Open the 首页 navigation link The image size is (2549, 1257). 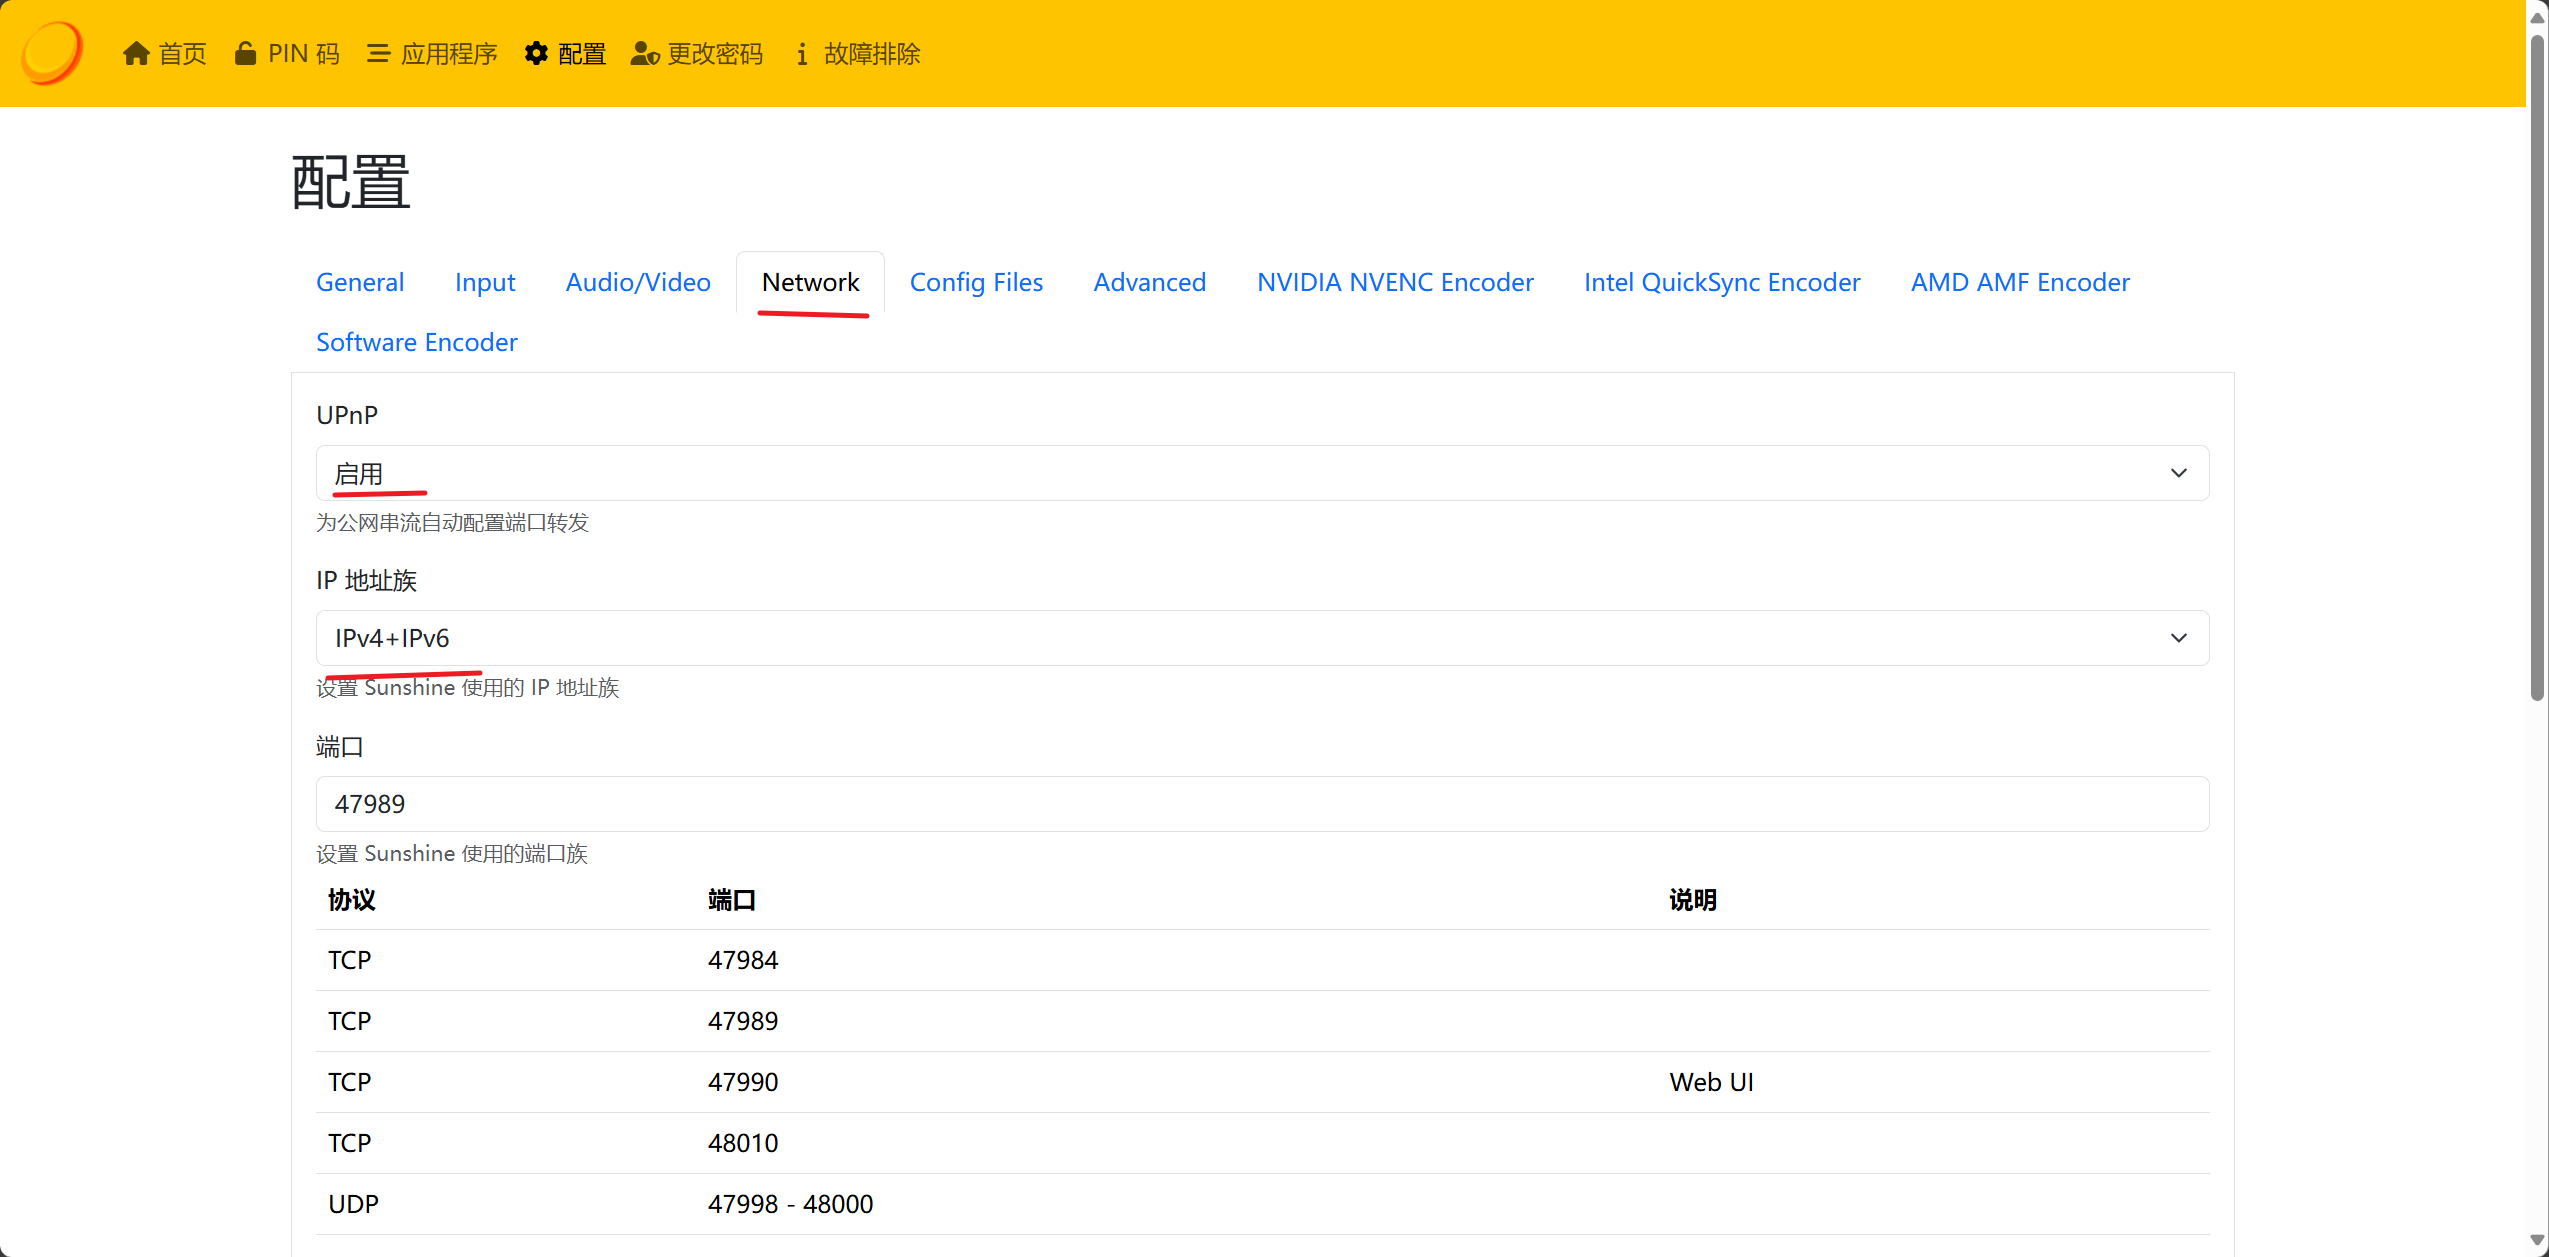tap(164, 54)
